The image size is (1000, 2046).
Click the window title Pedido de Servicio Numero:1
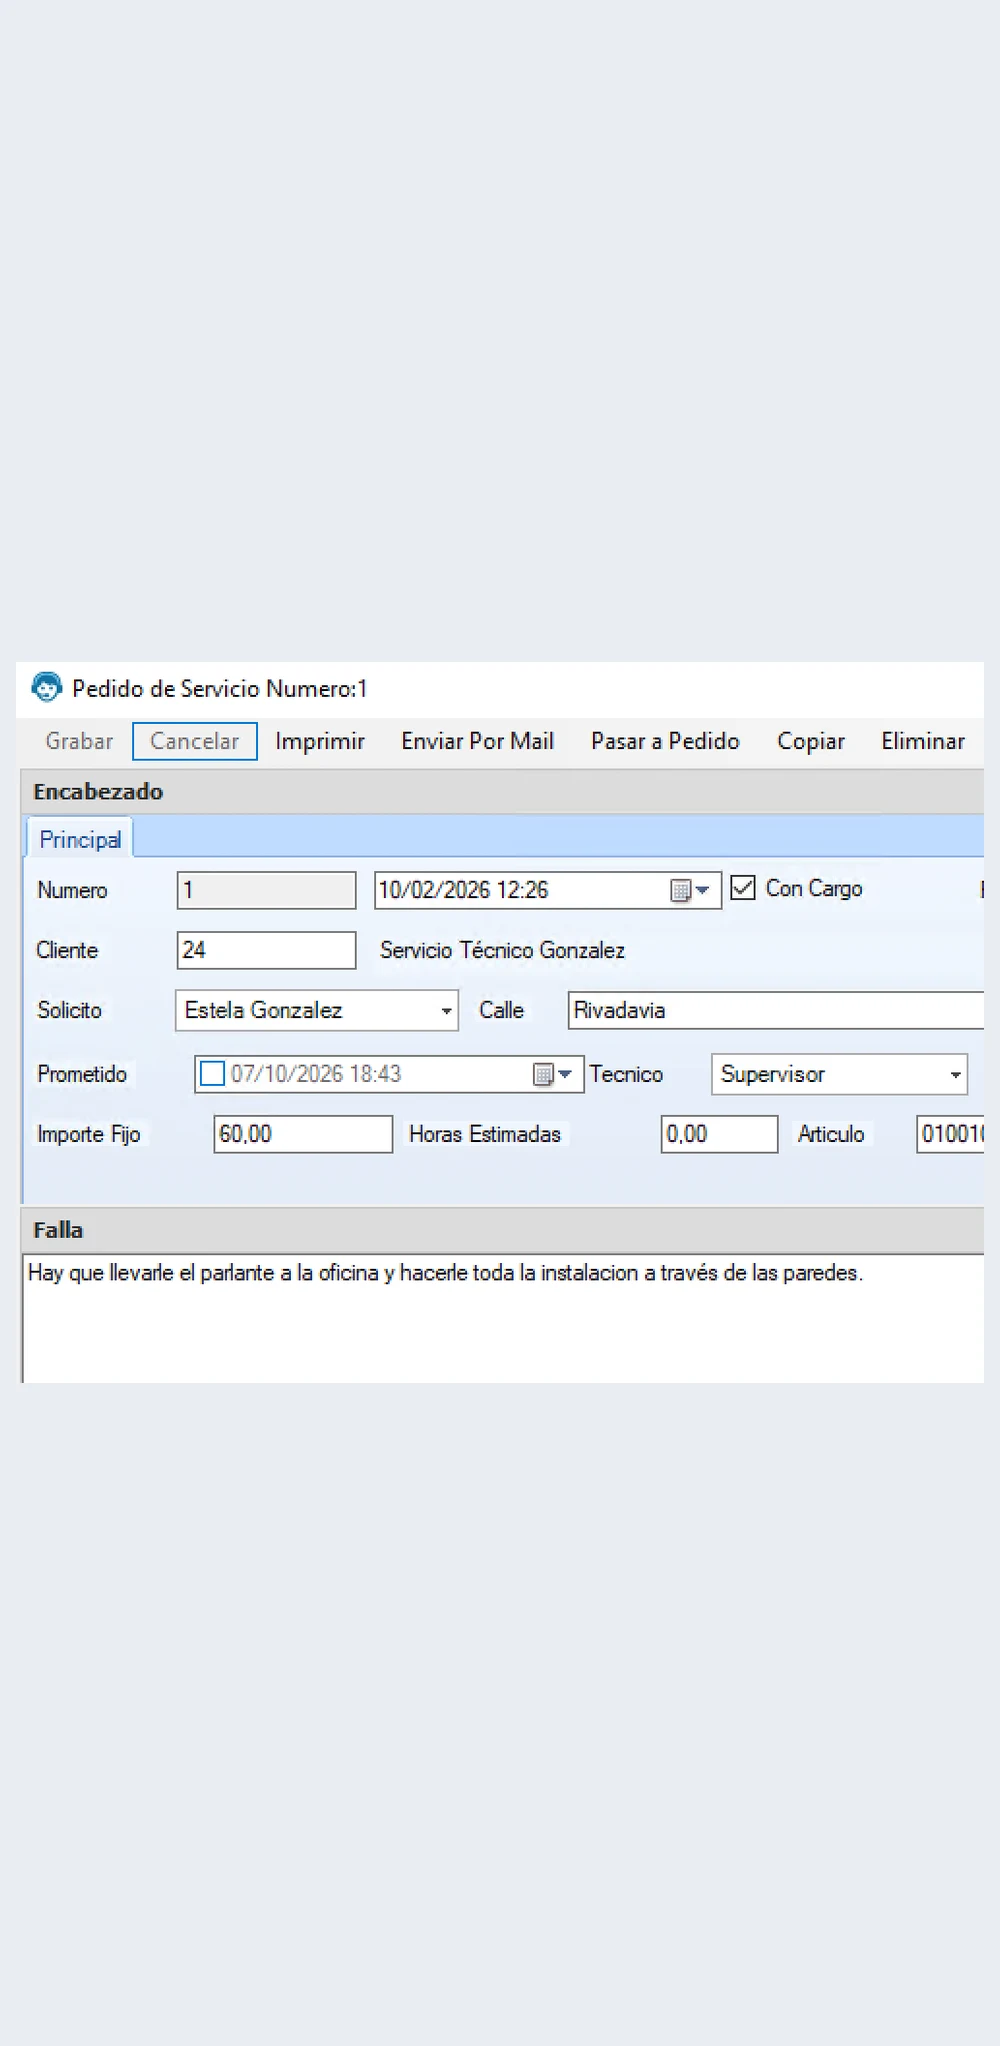point(220,688)
